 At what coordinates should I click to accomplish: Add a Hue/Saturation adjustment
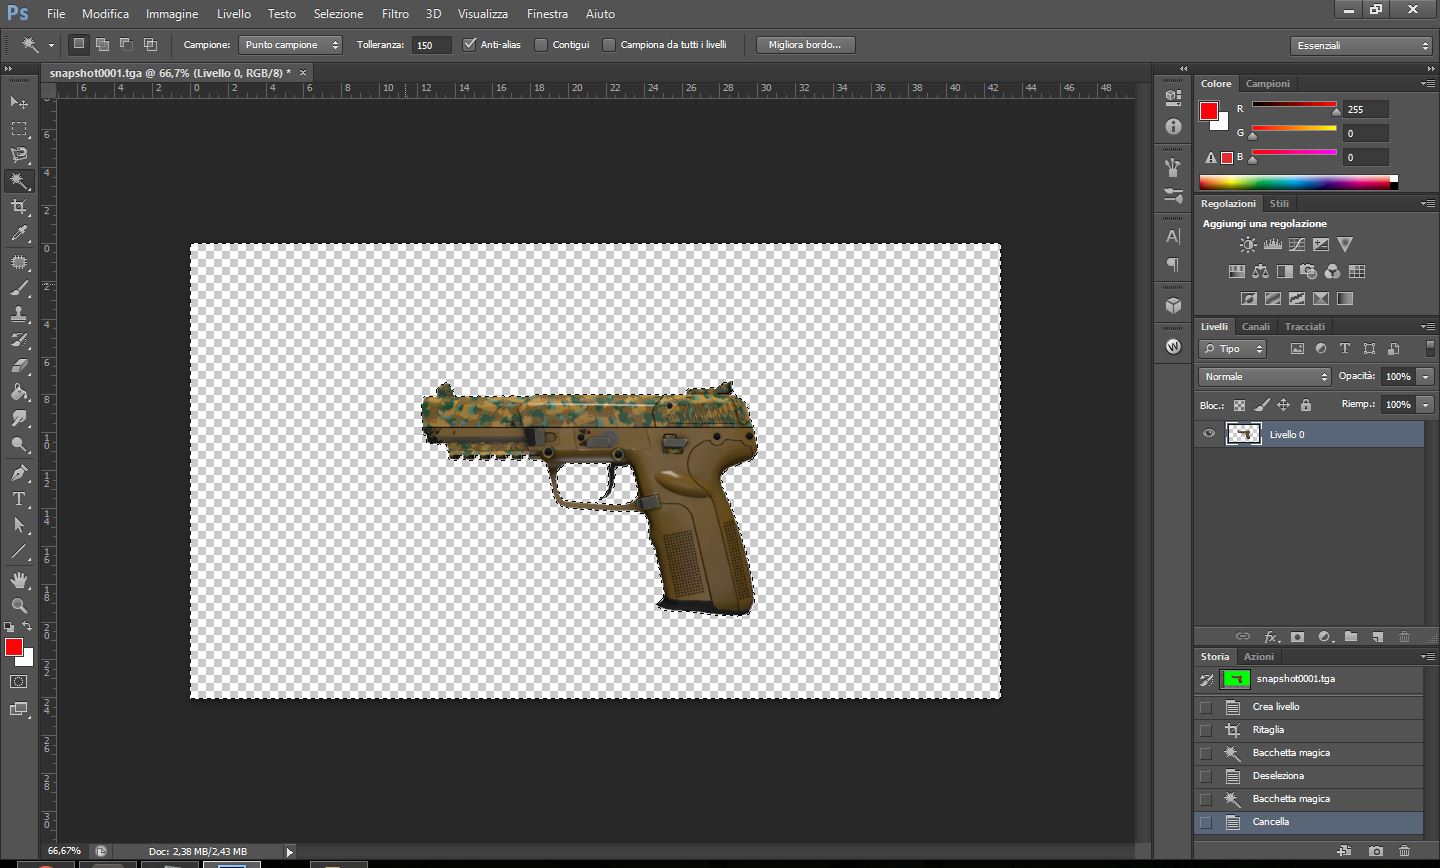(x=1236, y=271)
